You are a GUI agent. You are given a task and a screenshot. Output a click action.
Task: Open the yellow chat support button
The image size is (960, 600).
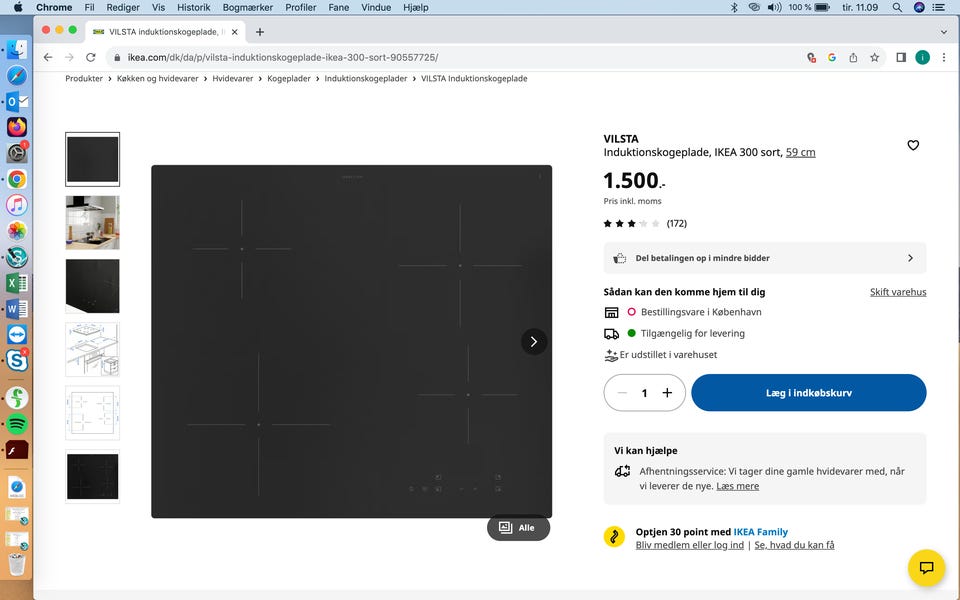tap(926, 568)
